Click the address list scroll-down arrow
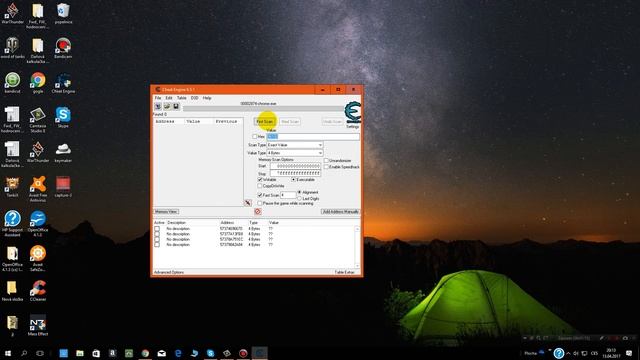This screenshot has width=640, height=360. tap(357, 265)
